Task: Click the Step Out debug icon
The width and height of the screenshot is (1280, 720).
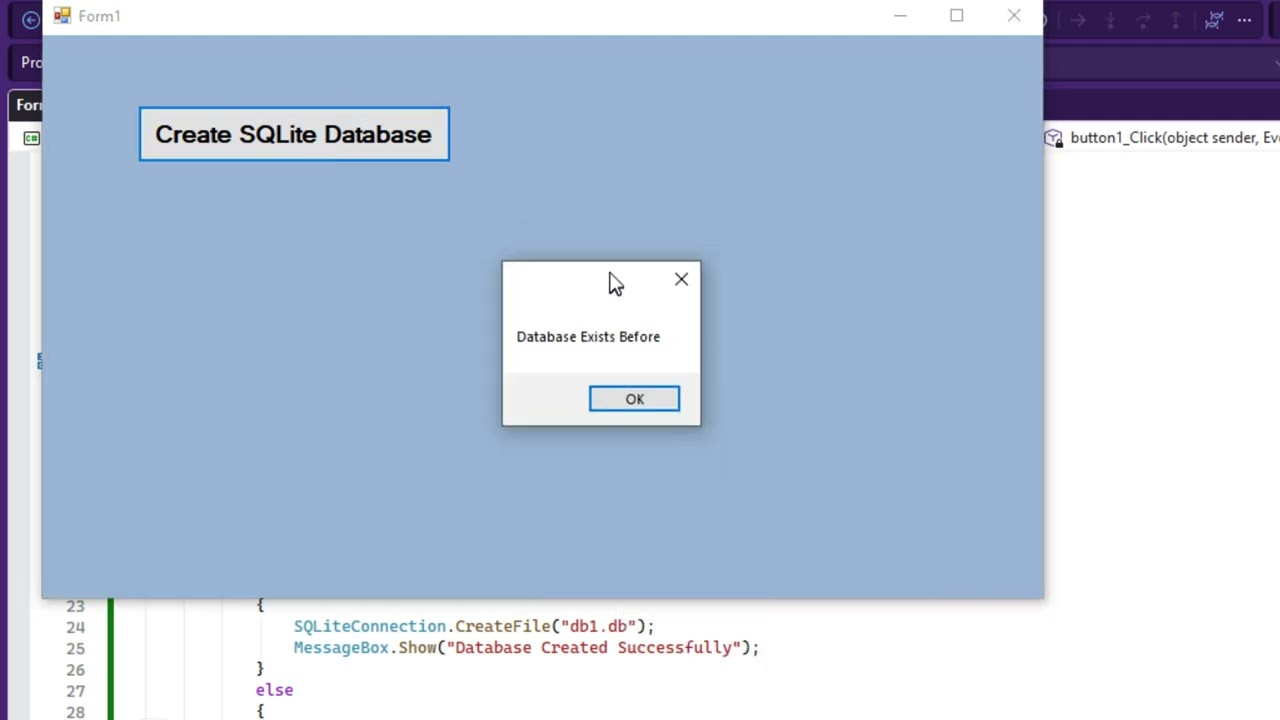Action: pos(1176,20)
